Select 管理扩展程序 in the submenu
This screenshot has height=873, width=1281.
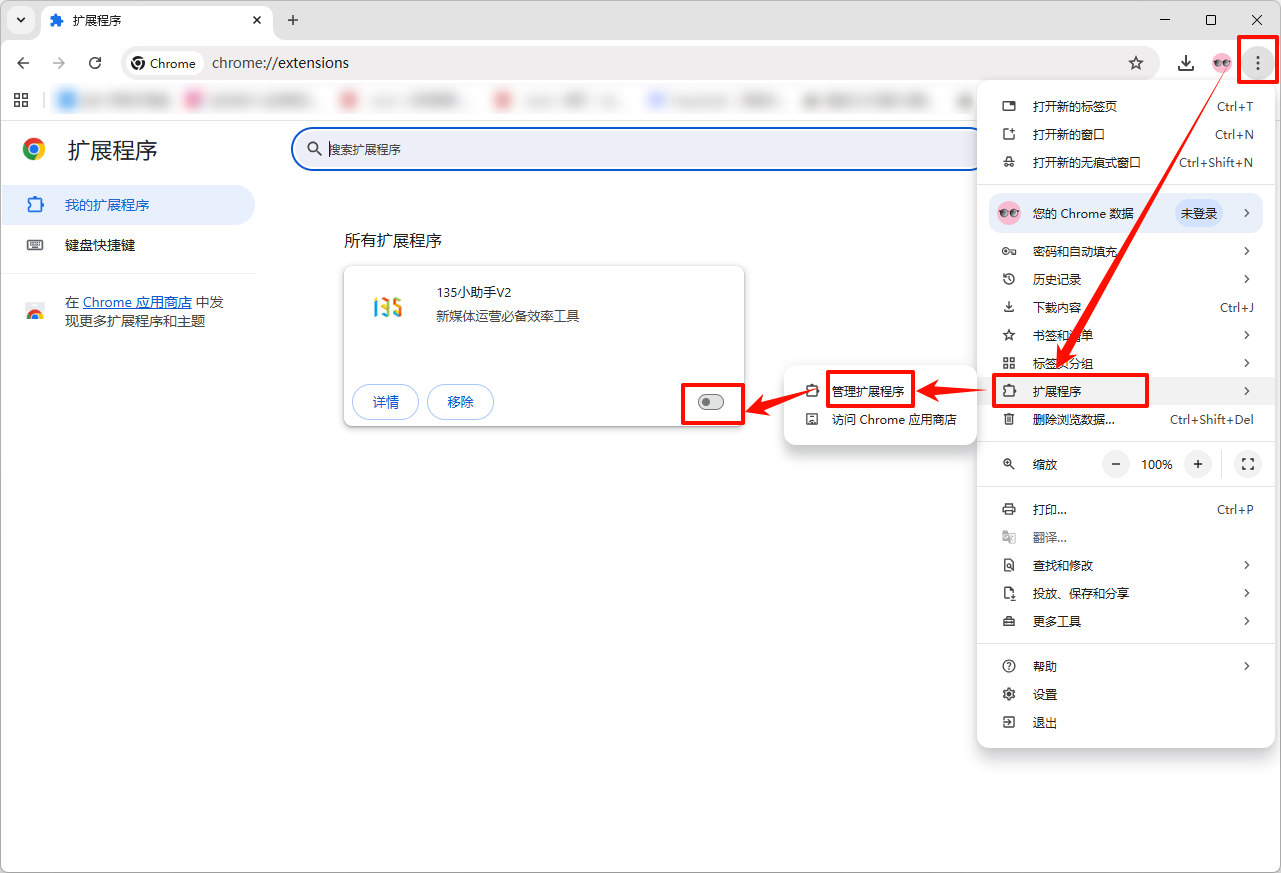[868, 391]
